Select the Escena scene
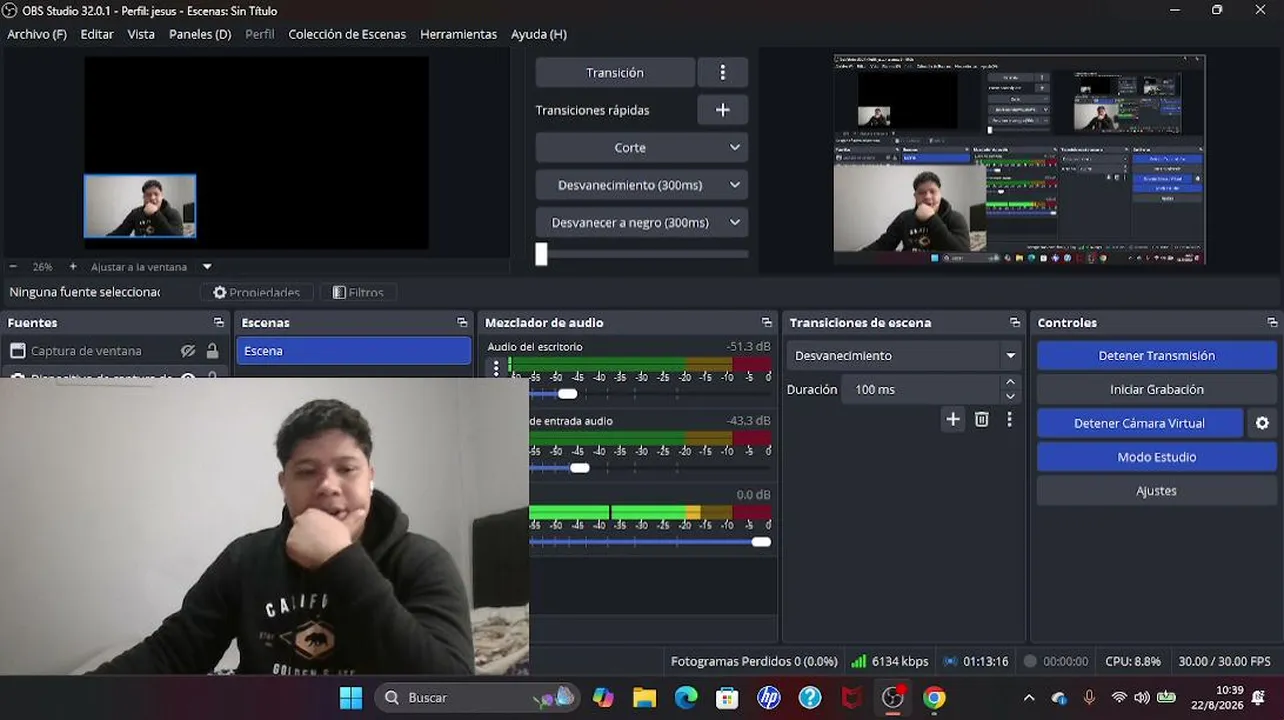The height and width of the screenshot is (720, 1284). [354, 351]
